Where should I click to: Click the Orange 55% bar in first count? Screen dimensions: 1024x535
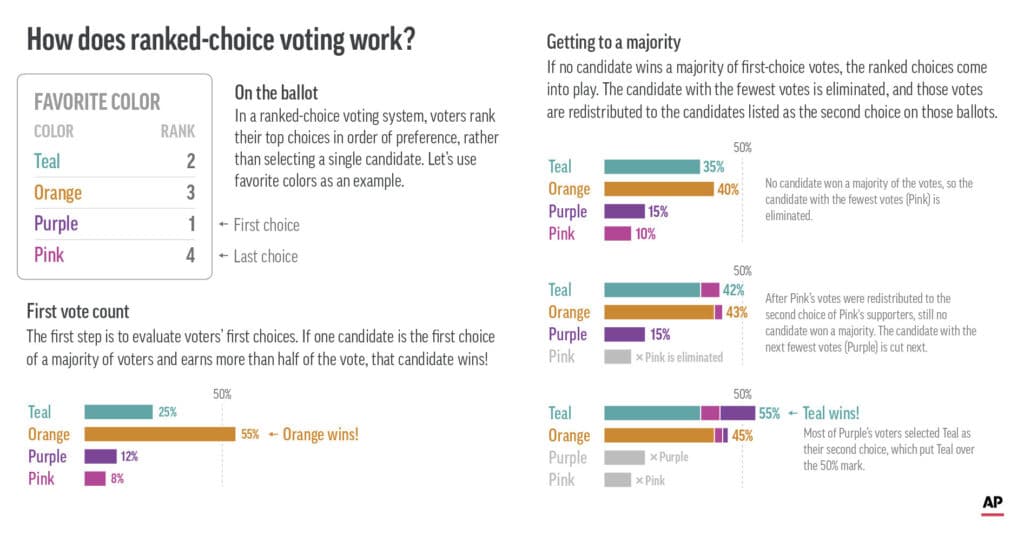(x=160, y=434)
